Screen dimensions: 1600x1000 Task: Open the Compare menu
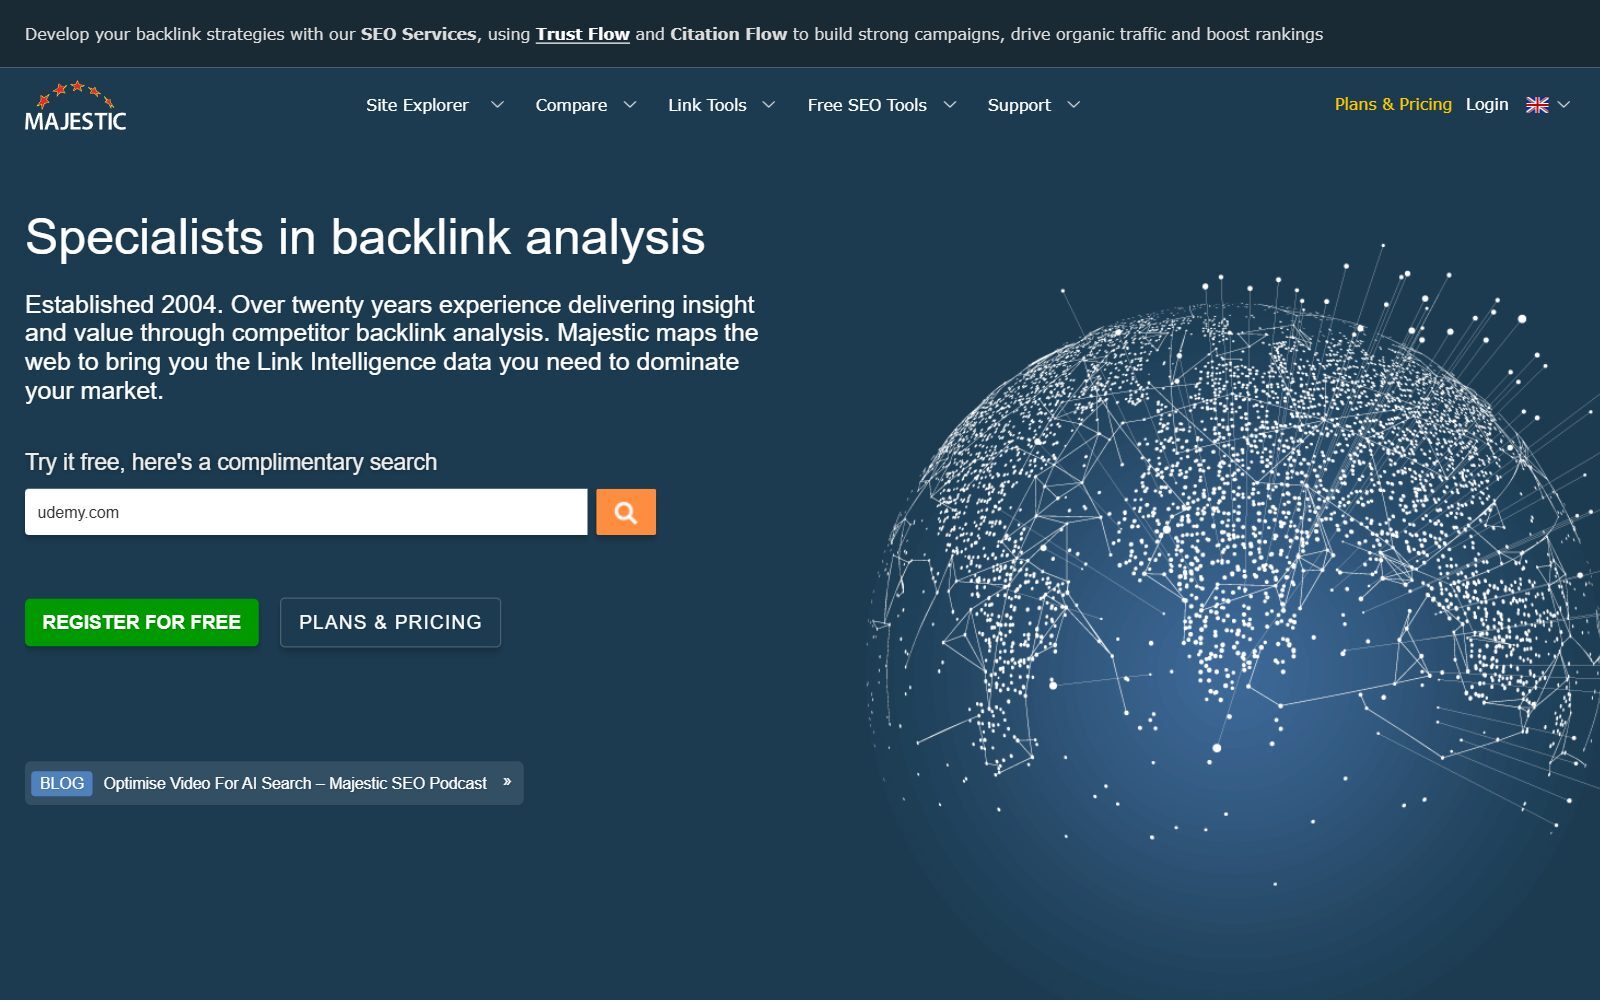pos(571,105)
